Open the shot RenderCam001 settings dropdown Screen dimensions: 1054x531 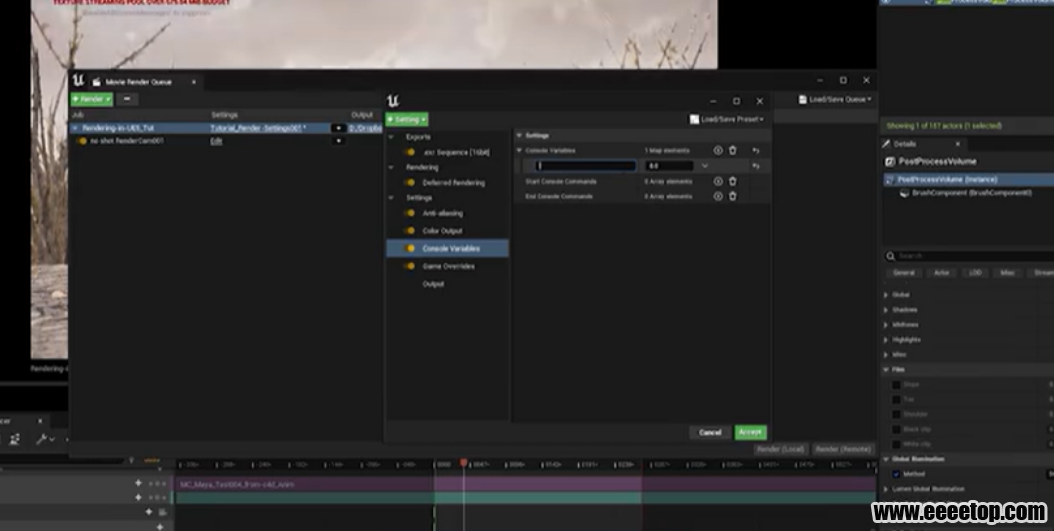(338, 141)
